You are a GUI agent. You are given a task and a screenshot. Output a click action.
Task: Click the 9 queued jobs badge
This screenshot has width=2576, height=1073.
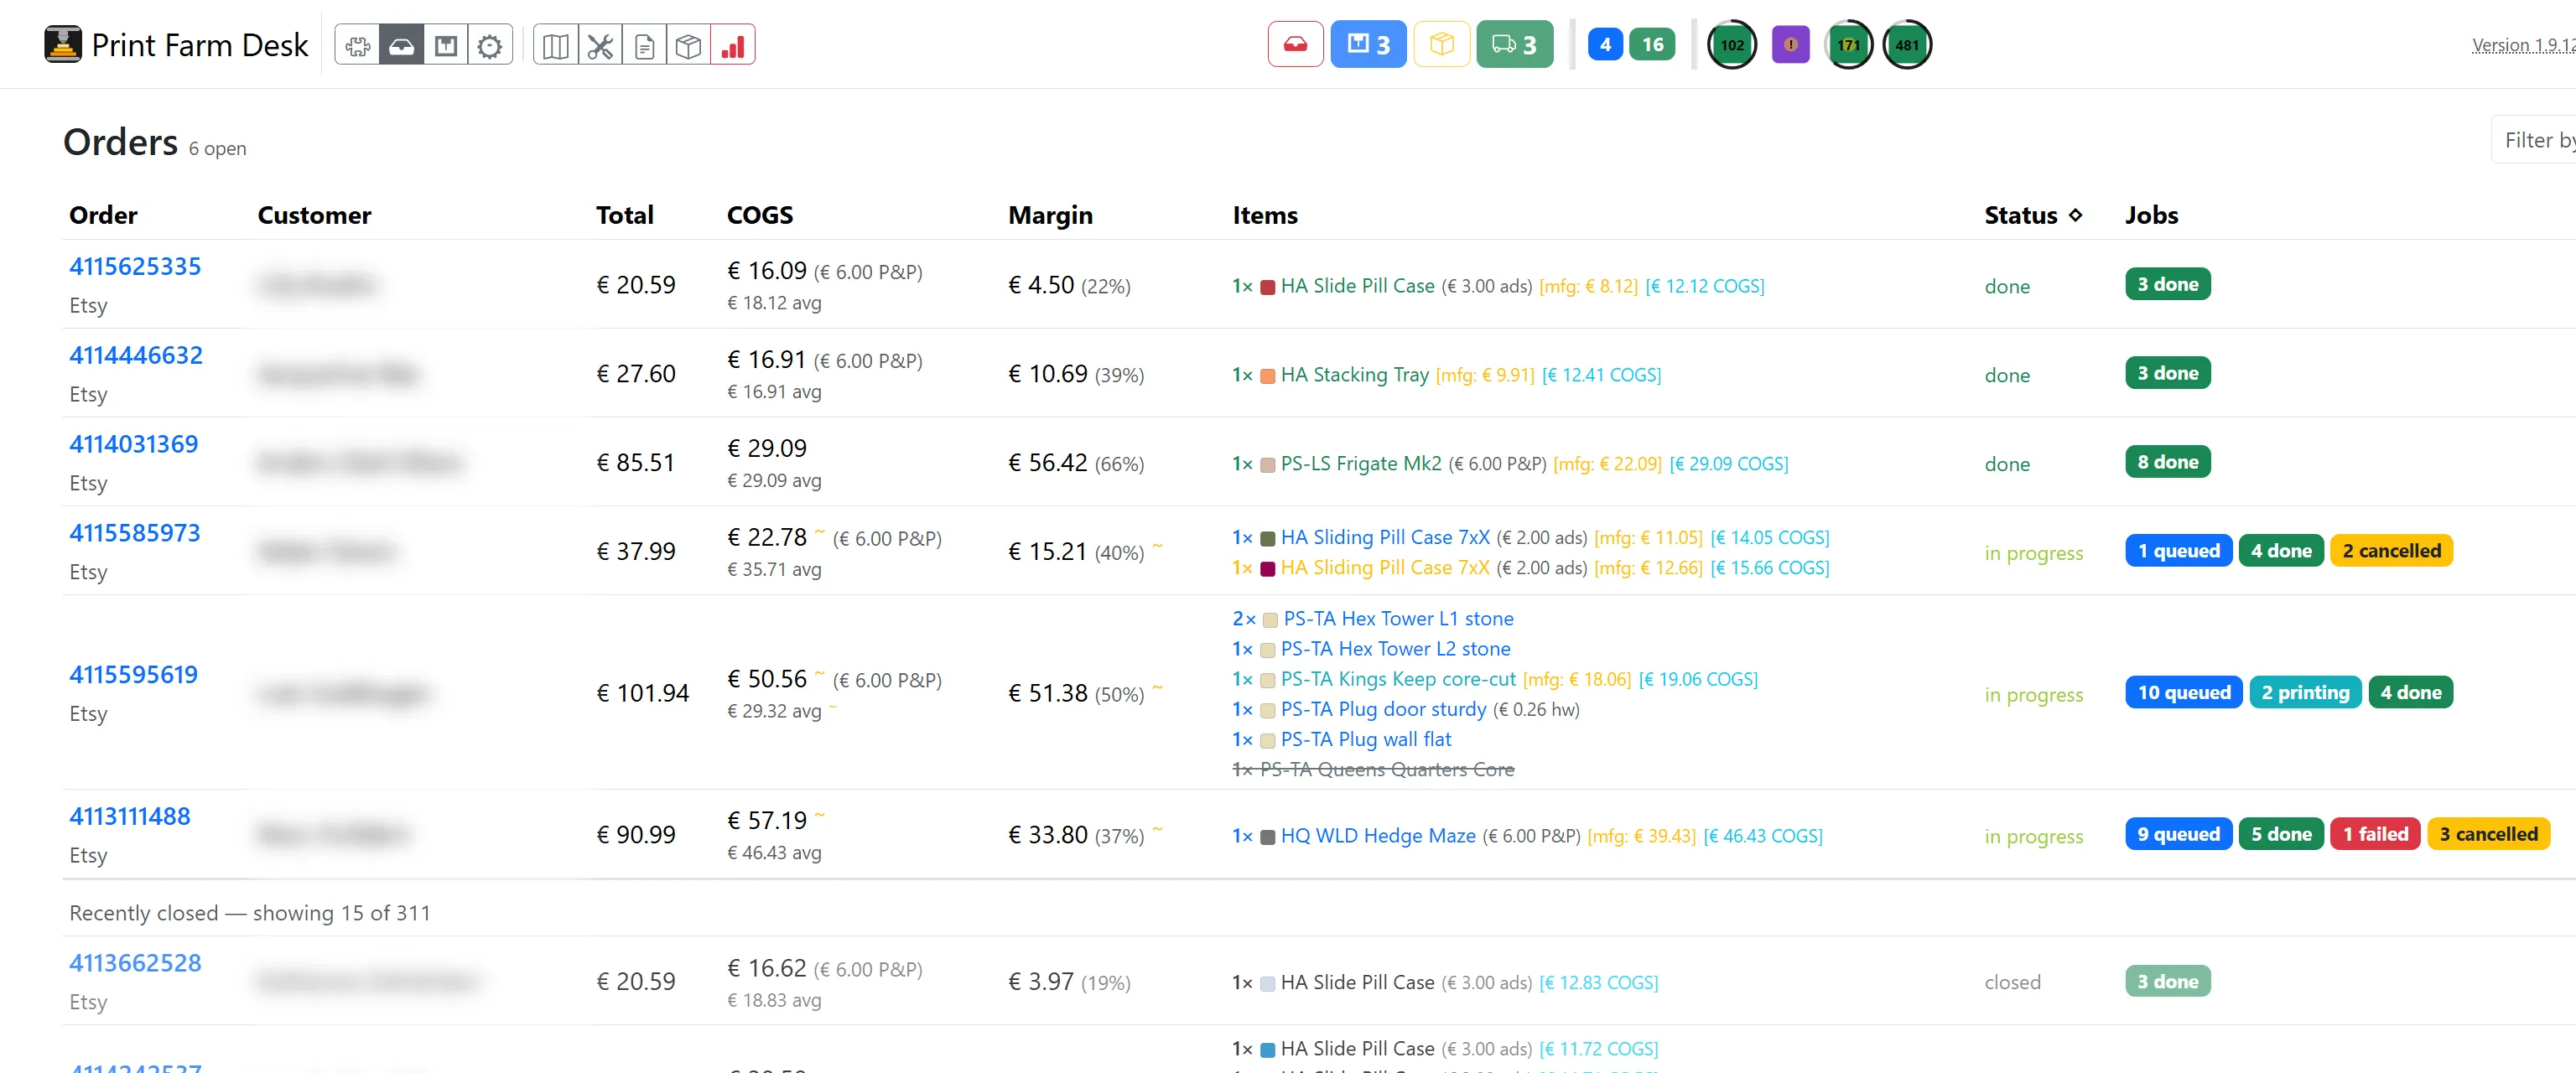(2178, 835)
